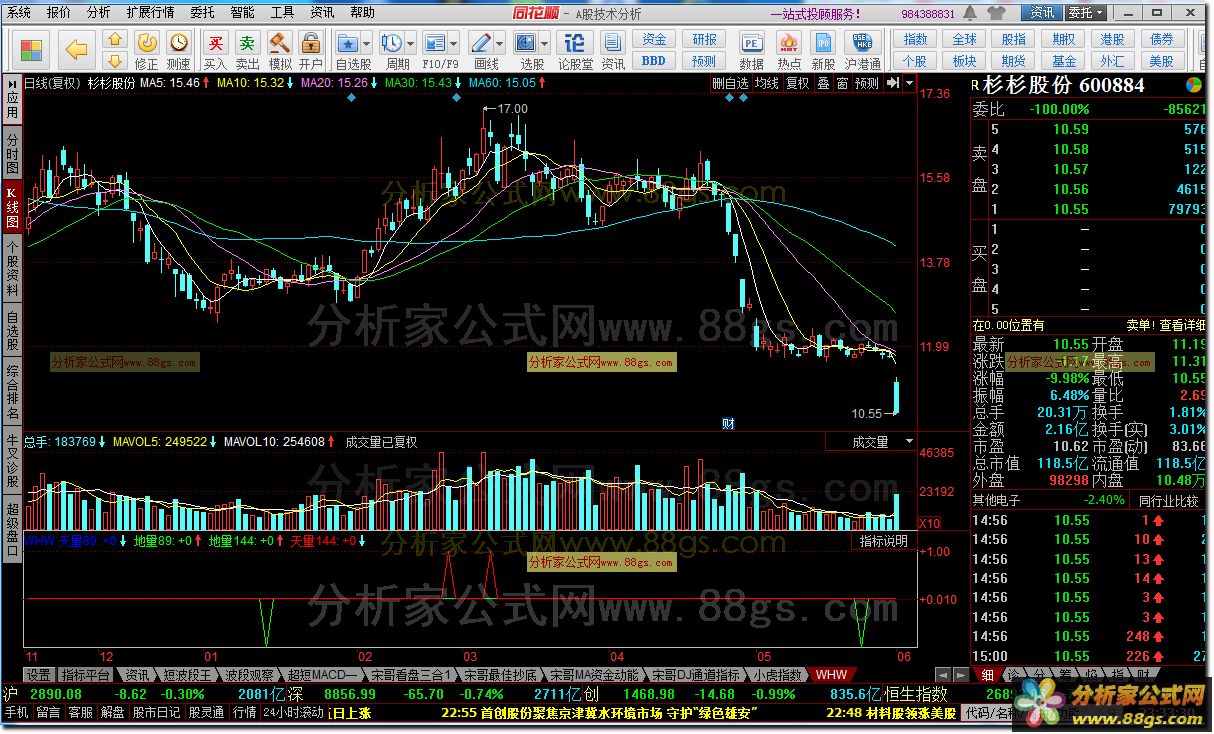Toggle 叠 overlay mode
Viewport: 1214px width, 734px height.
coord(823,84)
